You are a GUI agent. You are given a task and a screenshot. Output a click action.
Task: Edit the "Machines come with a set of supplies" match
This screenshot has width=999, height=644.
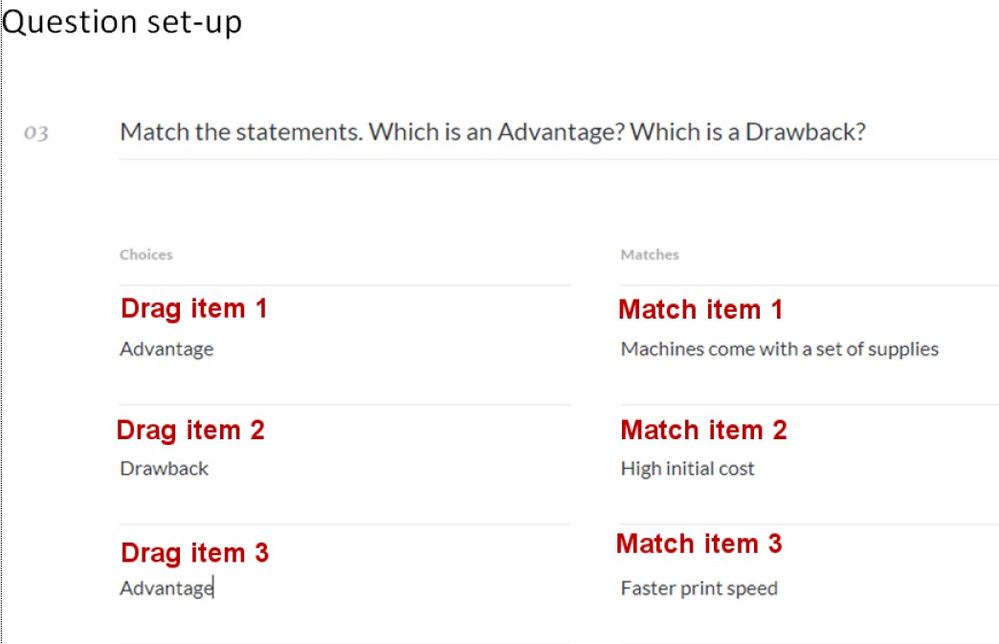[779, 349]
